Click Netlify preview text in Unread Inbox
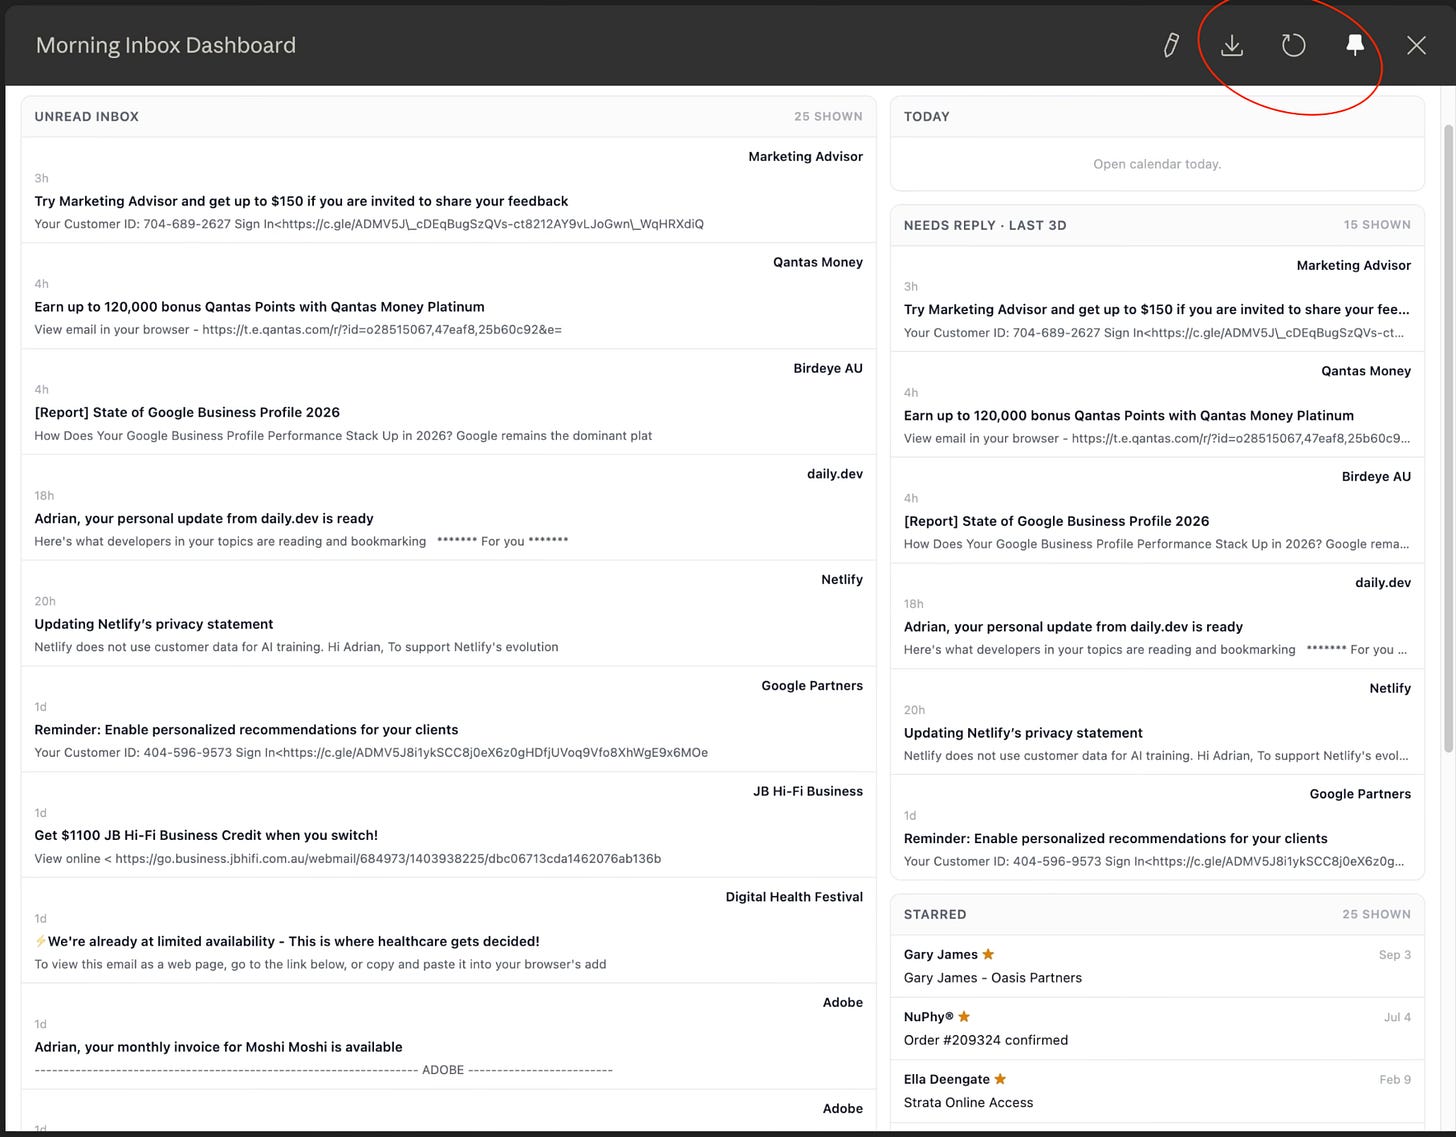The width and height of the screenshot is (1456, 1137). click(x=297, y=647)
